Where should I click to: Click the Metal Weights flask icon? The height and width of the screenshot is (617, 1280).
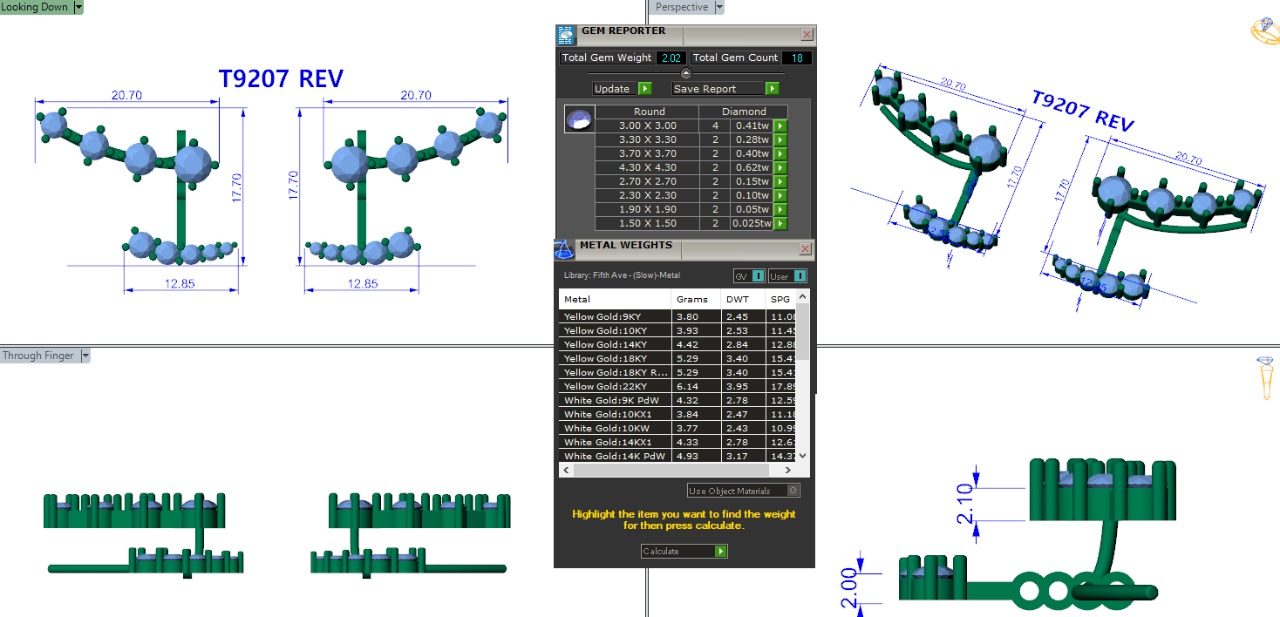(564, 249)
